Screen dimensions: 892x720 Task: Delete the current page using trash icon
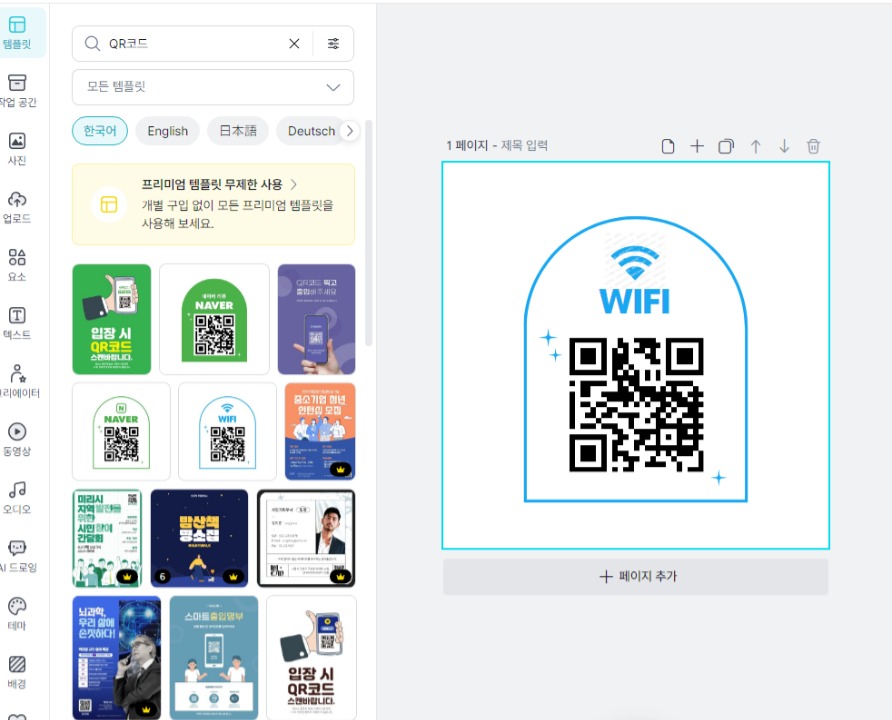click(813, 146)
